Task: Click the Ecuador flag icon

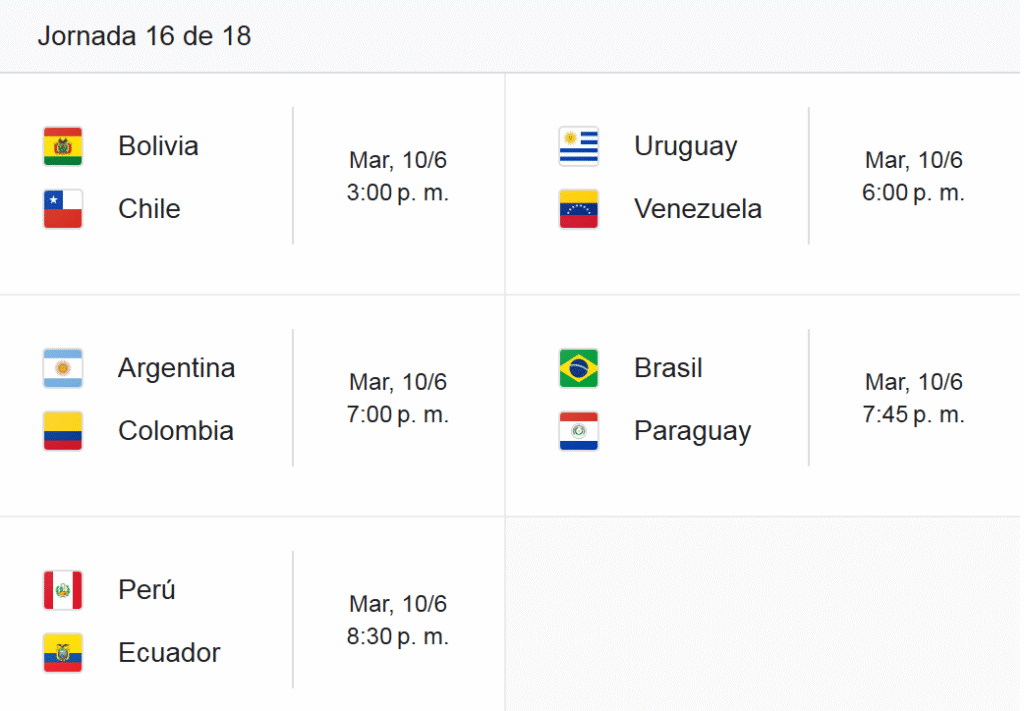Action: point(63,653)
